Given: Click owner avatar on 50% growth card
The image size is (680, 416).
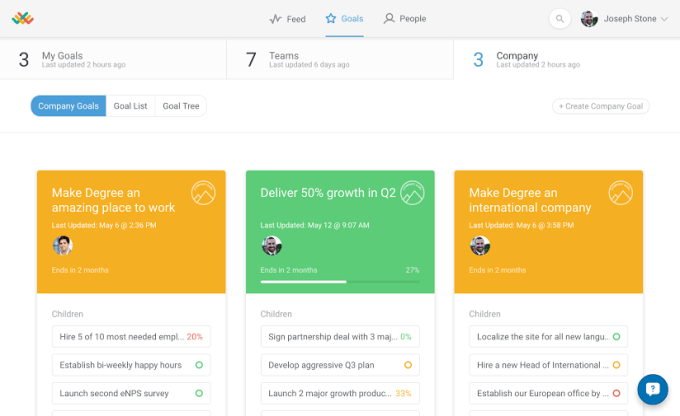Looking at the screenshot, I should [271, 246].
